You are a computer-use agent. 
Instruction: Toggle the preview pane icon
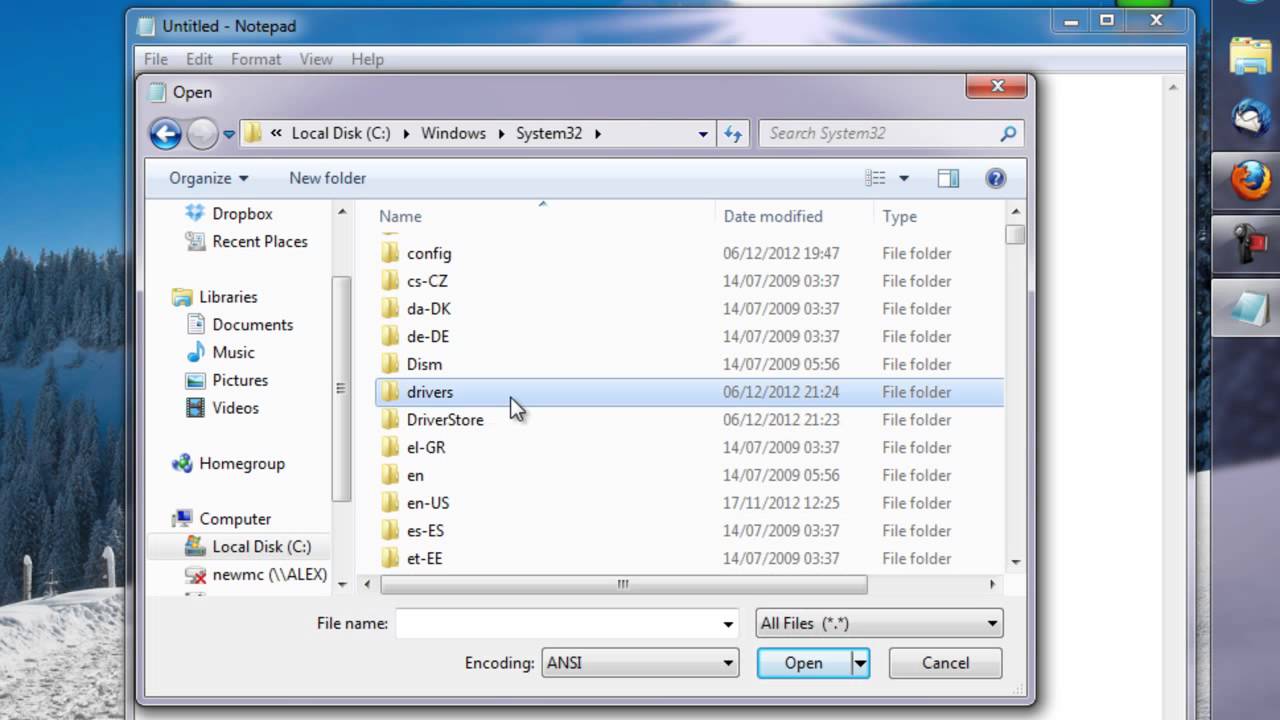(x=948, y=178)
